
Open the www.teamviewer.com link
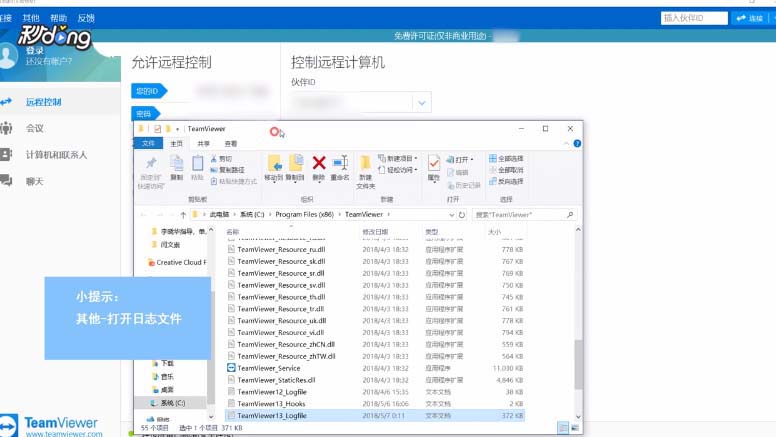click(64, 434)
